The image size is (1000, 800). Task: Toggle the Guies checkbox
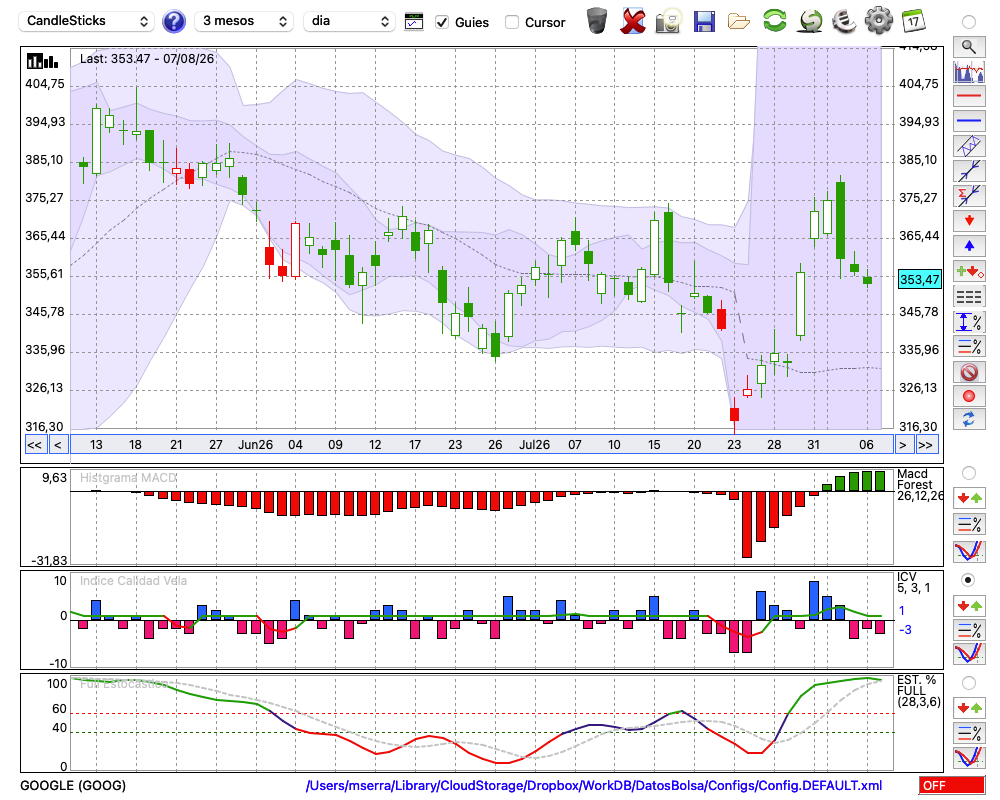(x=441, y=22)
